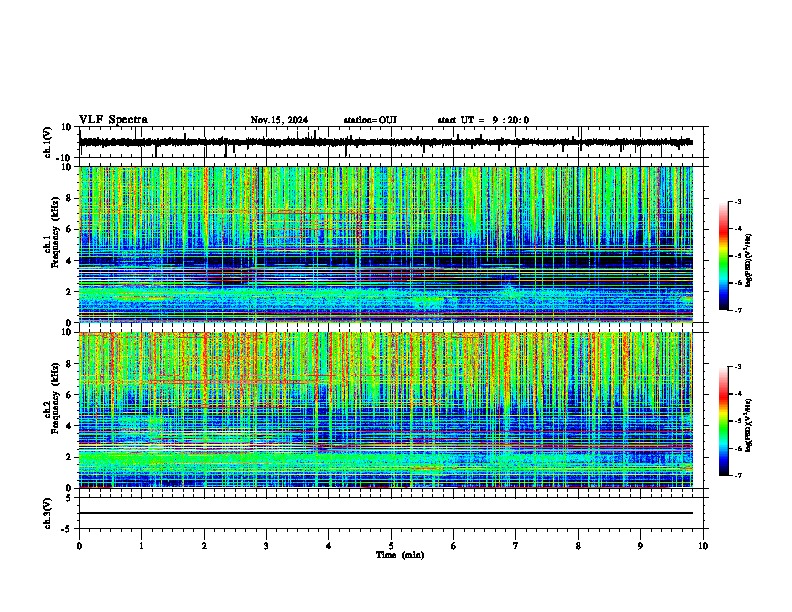Click the "VLF Spectra" plot title
Viewport: 792px width, 612px height.
pos(113,120)
